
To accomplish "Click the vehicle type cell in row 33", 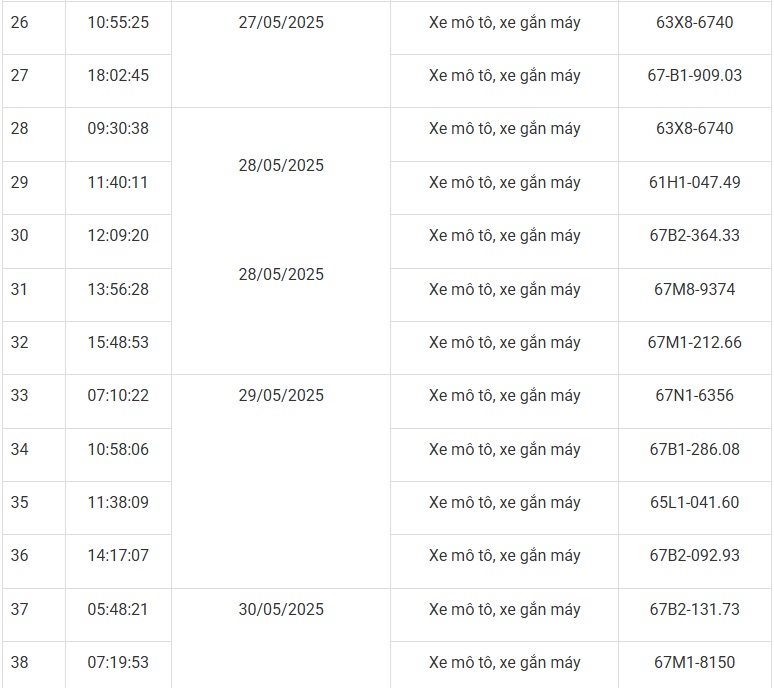I will [x=504, y=395].
